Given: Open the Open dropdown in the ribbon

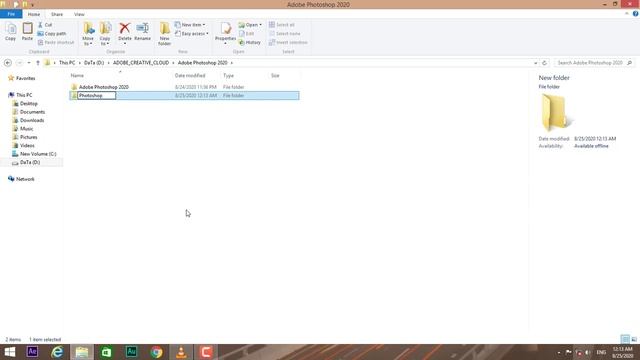Looking at the screenshot, I should click(250, 25).
